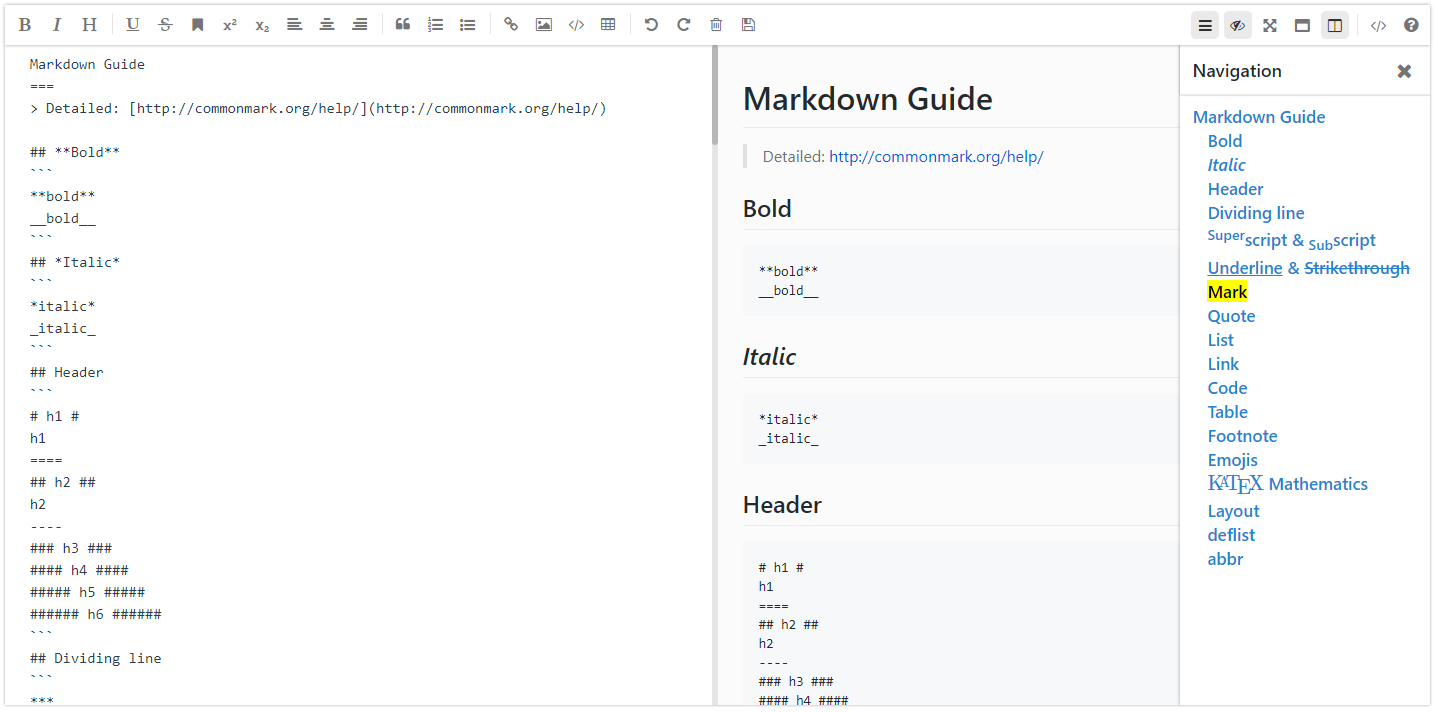1438x712 pixels.
Task: Open the help question mark icon
Action: [1411, 25]
